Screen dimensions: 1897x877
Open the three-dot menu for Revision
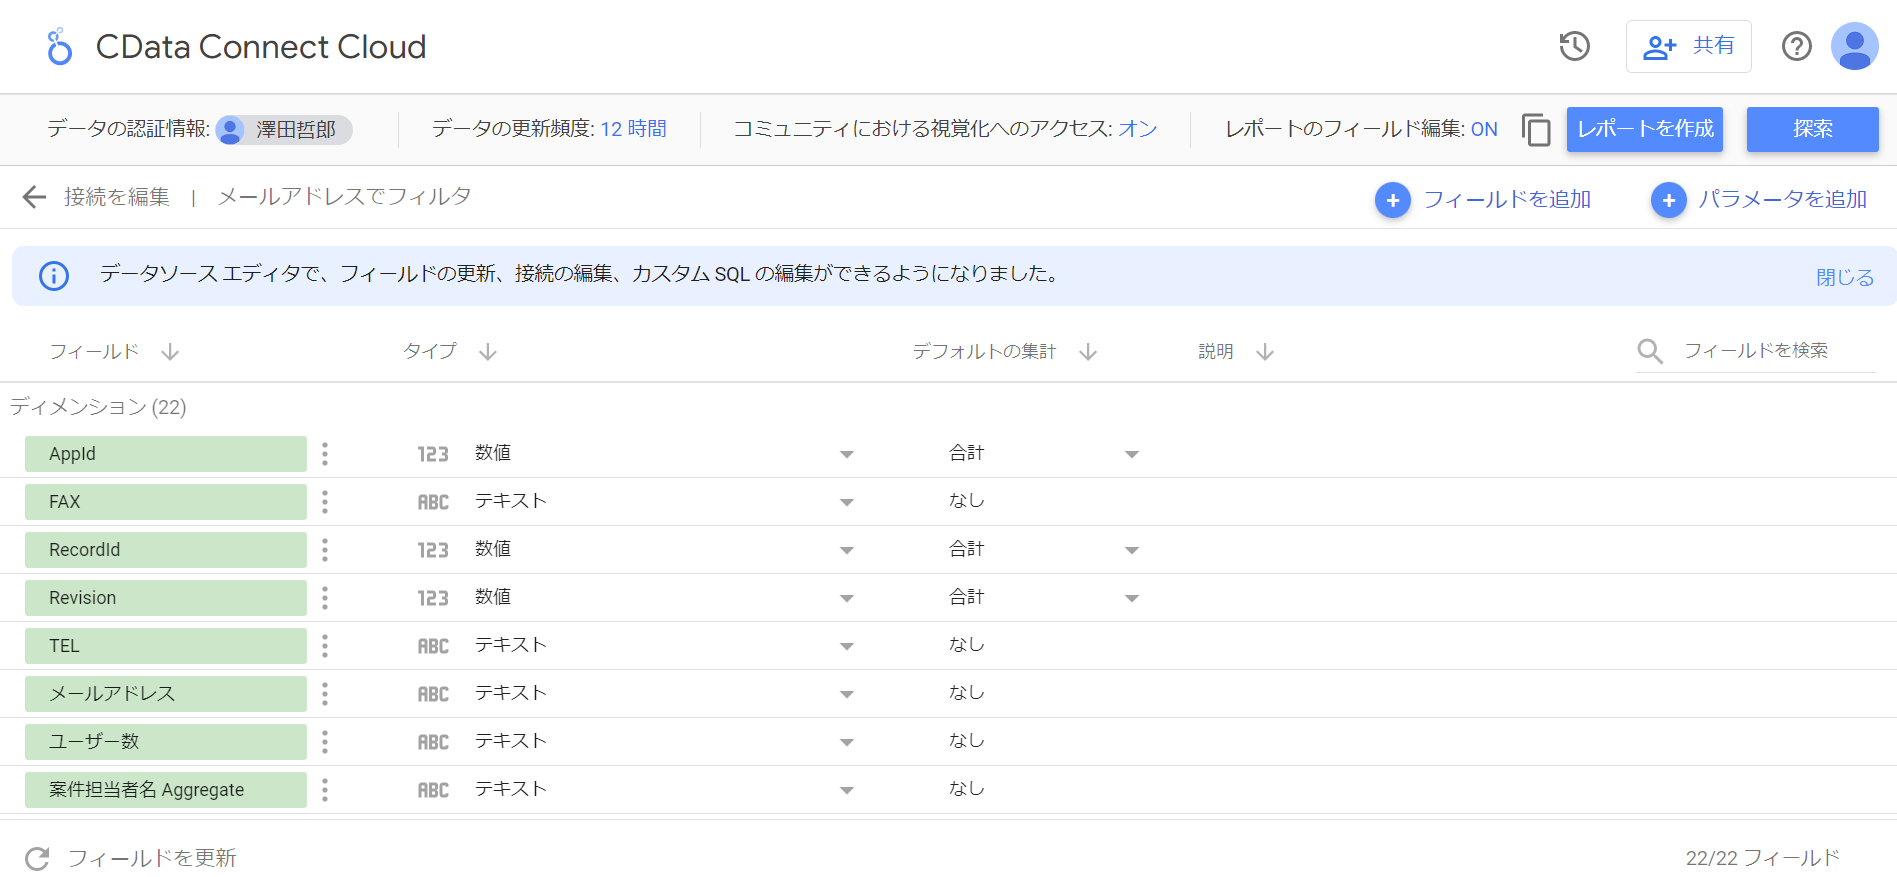tap(325, 598)
